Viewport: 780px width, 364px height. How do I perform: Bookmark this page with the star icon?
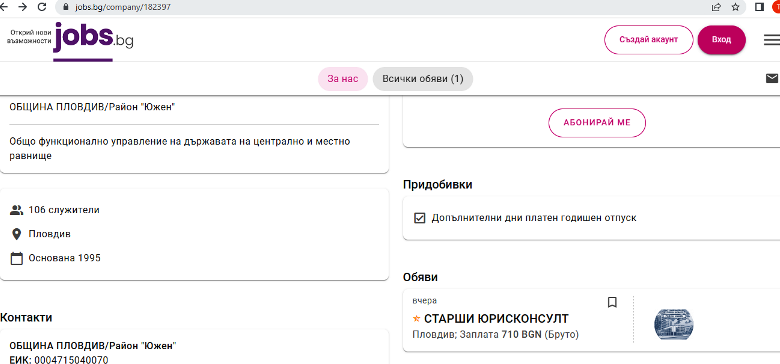[735, 7]
